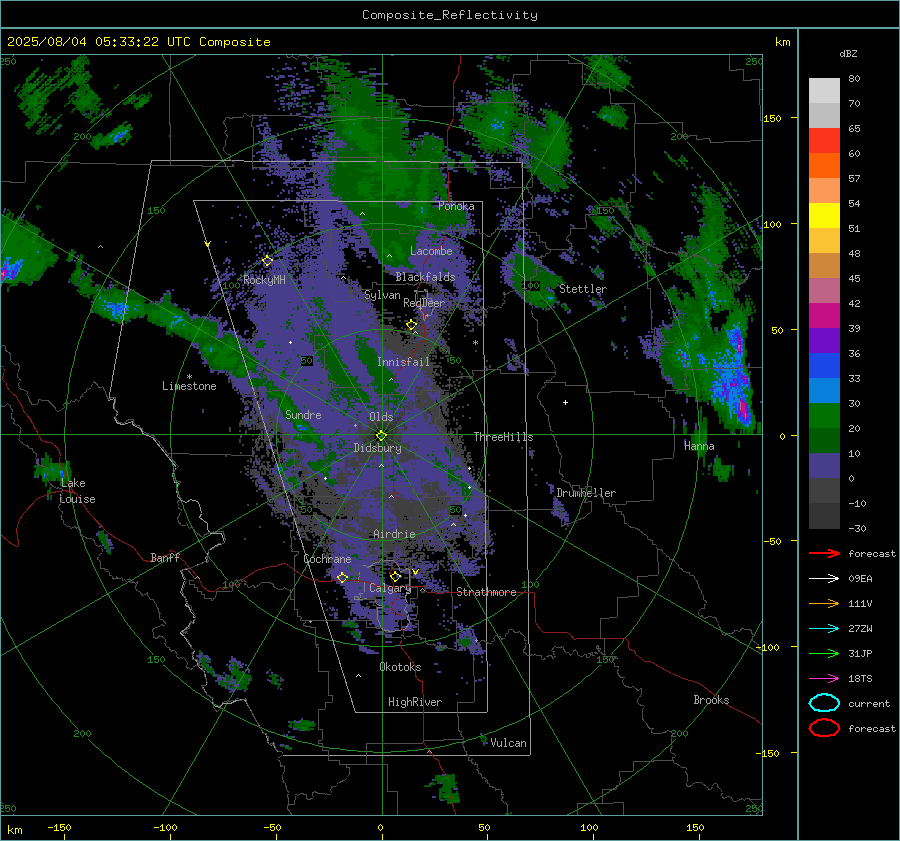The height and width of the screenshot is (841, 900).
Task: Click the Sundre city label
Action: coord(303,415)
